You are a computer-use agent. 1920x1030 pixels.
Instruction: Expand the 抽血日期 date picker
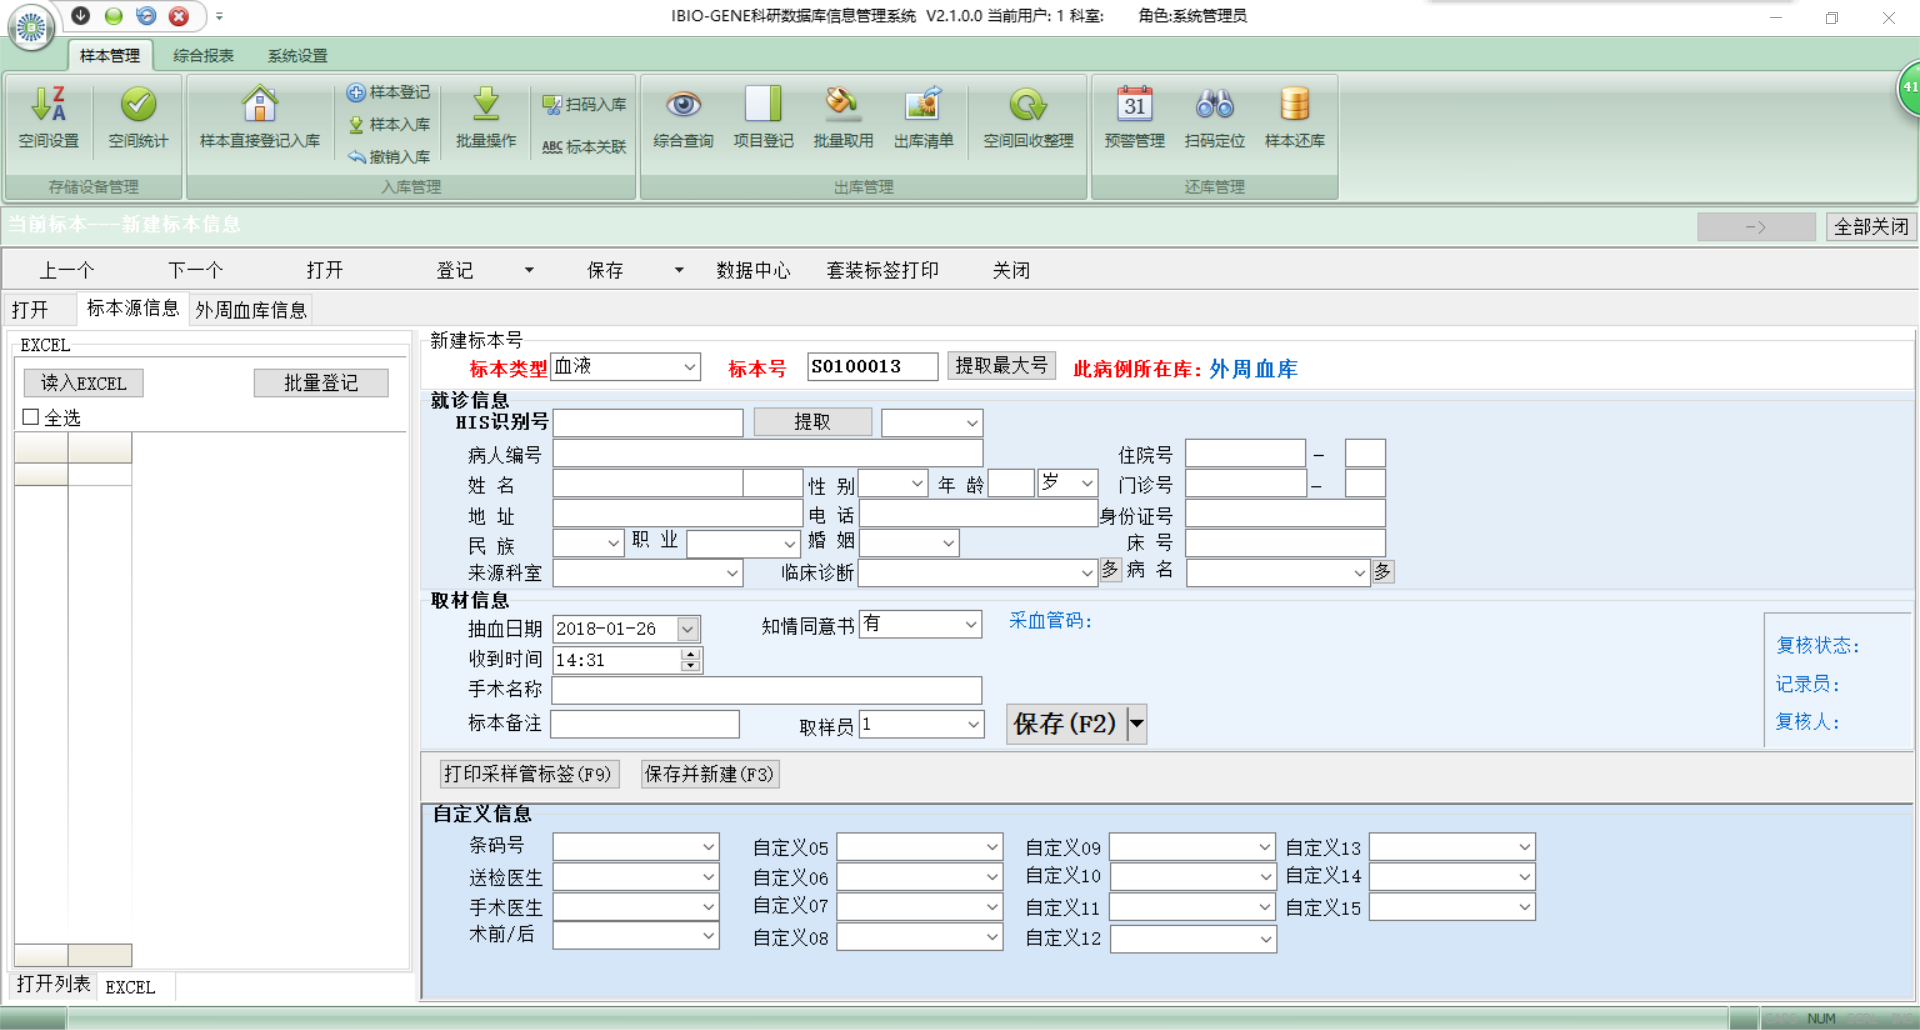point(687,629)
